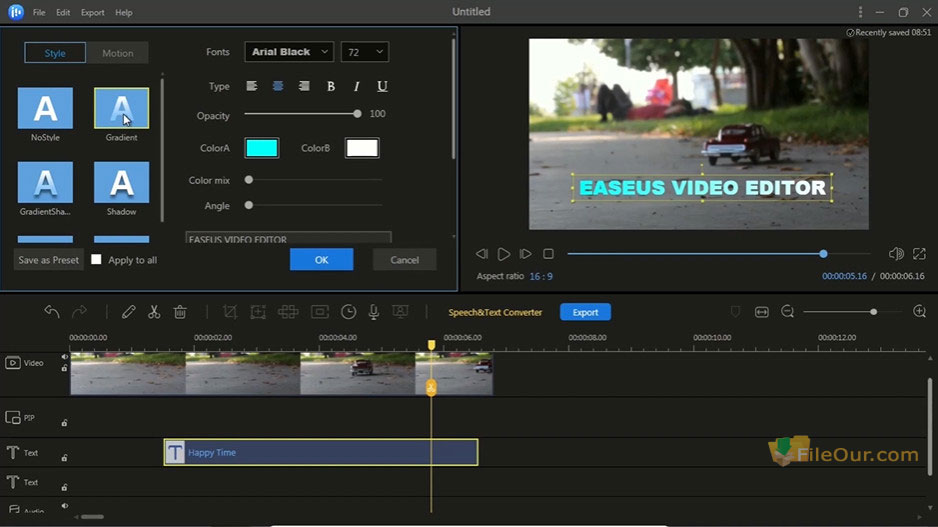
Task: Zoom in the timeline with plus magnifier
Action: click(919, 312)
